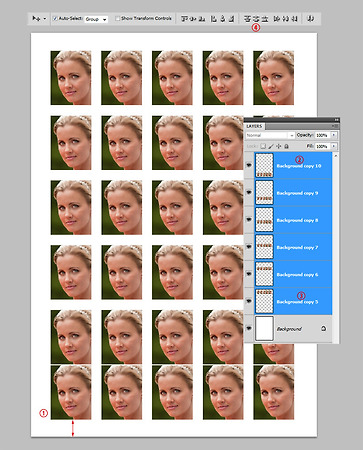The width and height of the screenshot is (363, 450).
Task: Toggle Lock image pixels brush icon
Action: [271, 146]
